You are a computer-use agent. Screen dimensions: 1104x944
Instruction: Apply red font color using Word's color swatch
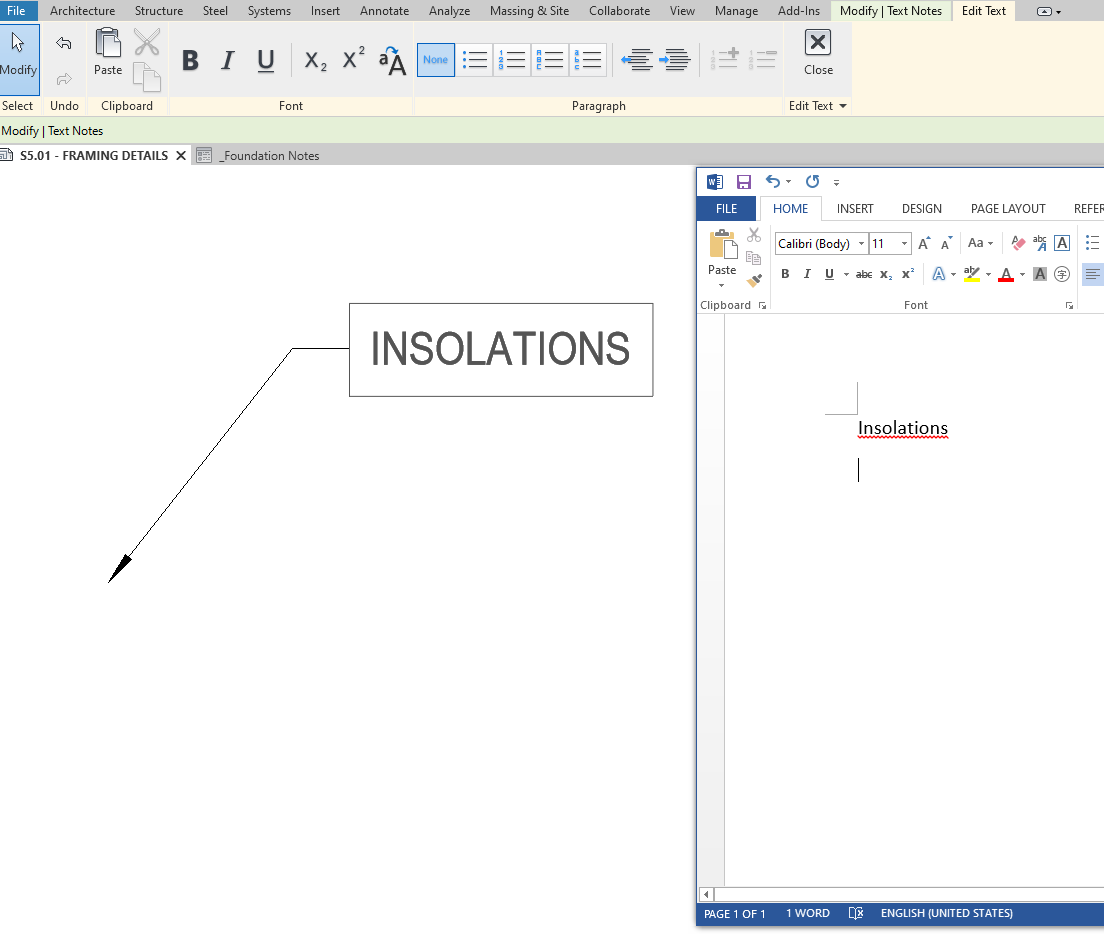1006,273
